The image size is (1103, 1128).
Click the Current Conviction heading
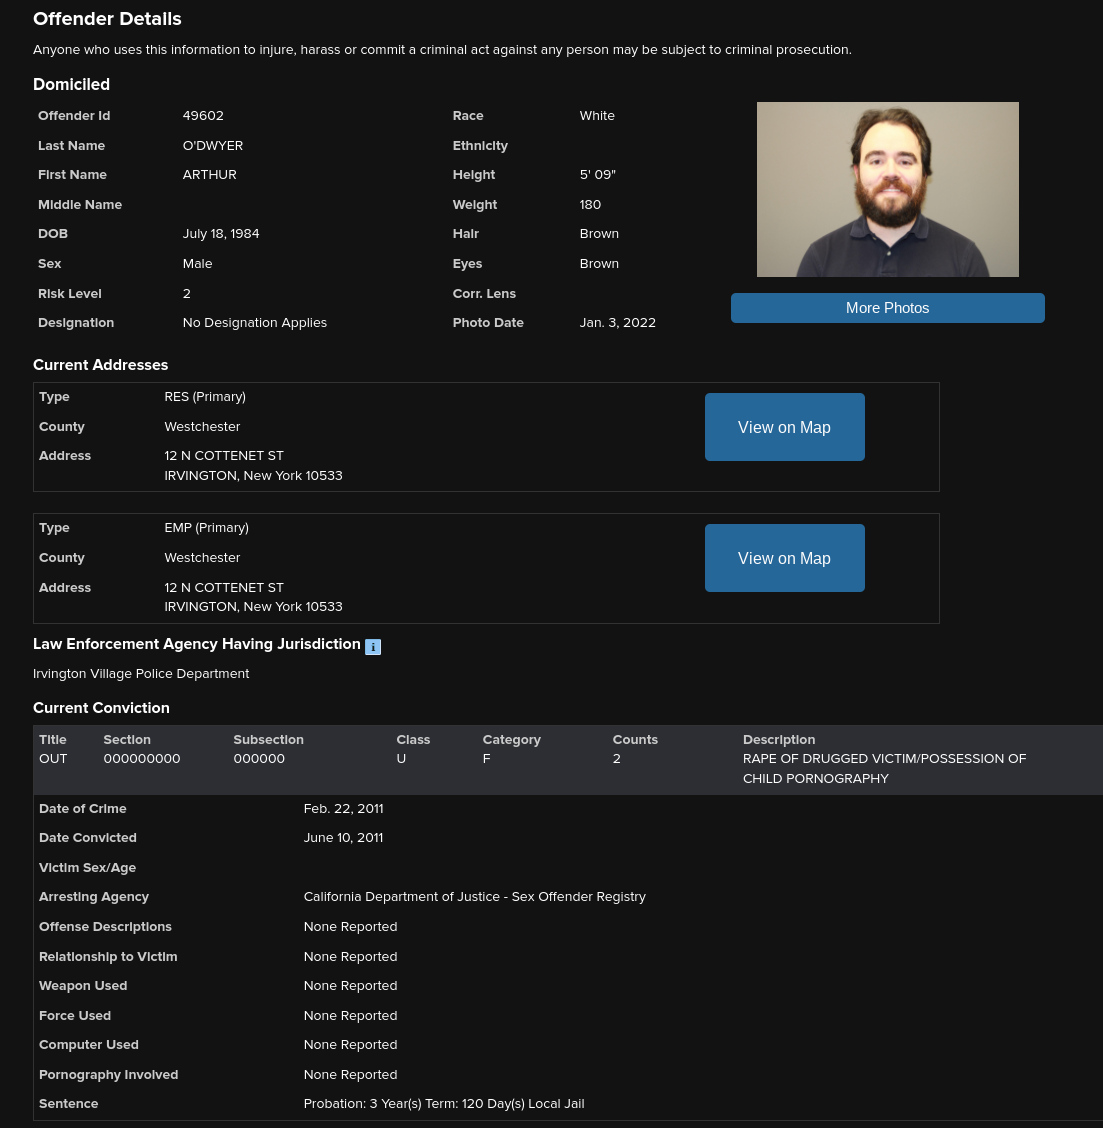[x=101, y=708]
